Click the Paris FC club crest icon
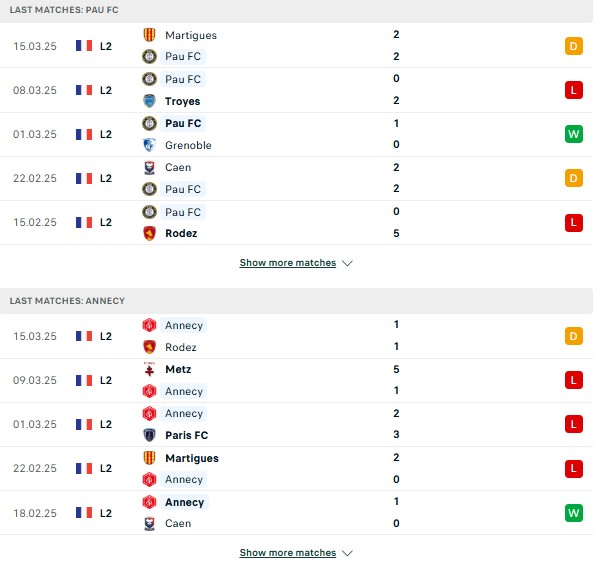Screen dimensions: 598x569 149,435
